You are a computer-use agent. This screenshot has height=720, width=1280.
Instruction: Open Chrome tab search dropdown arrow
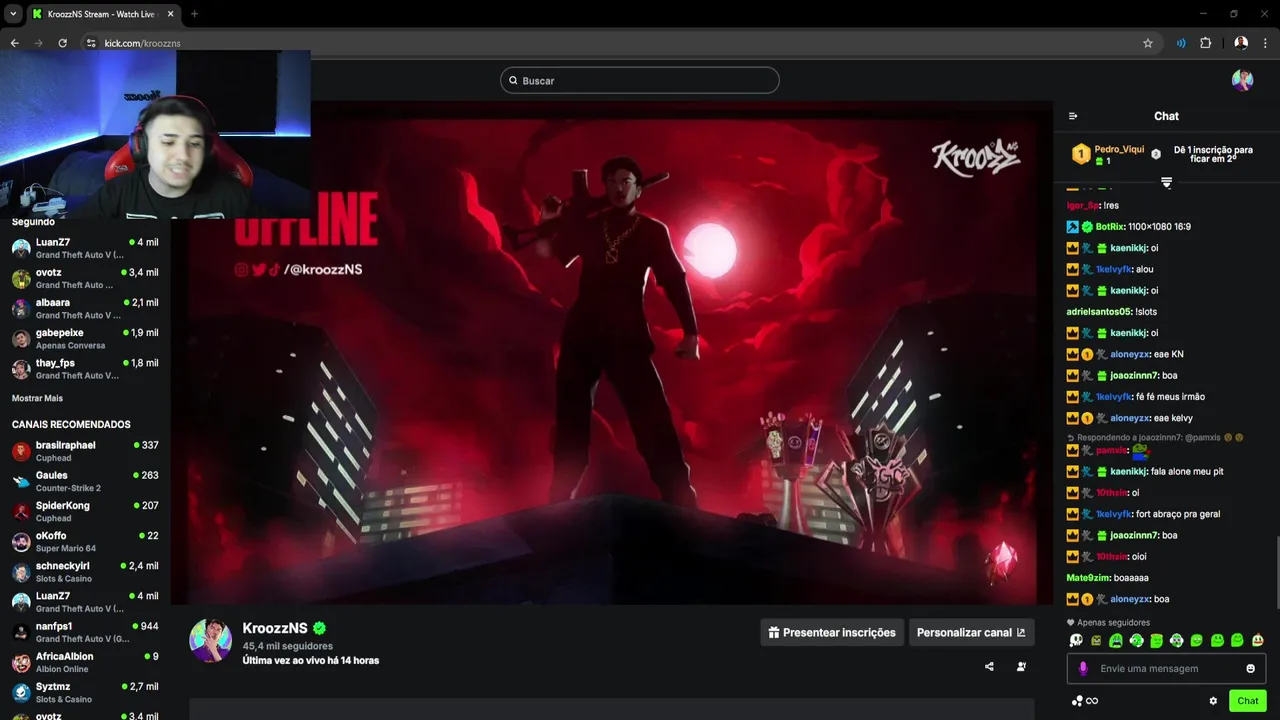(x=13, y=14)
